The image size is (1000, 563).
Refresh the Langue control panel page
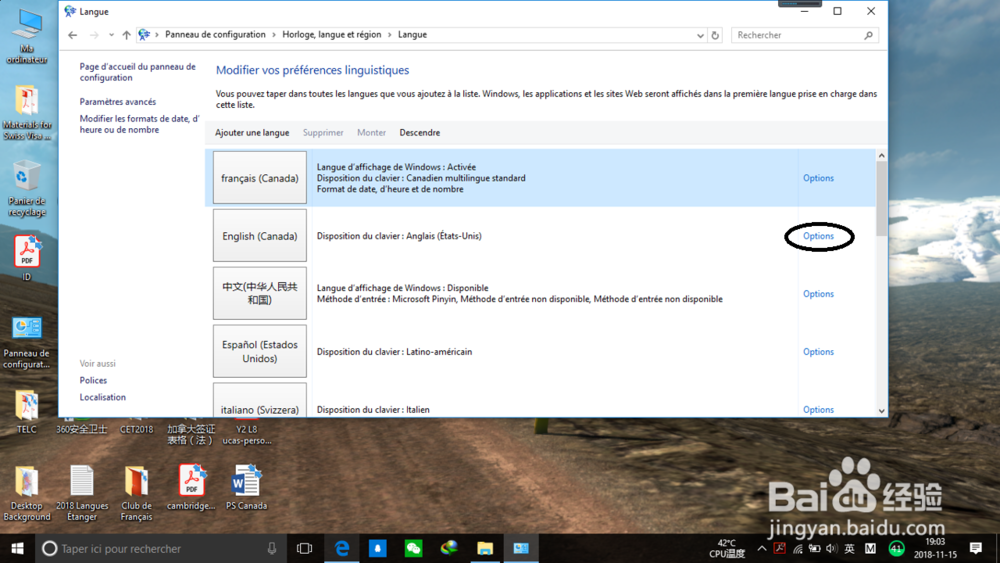[715, 36]
